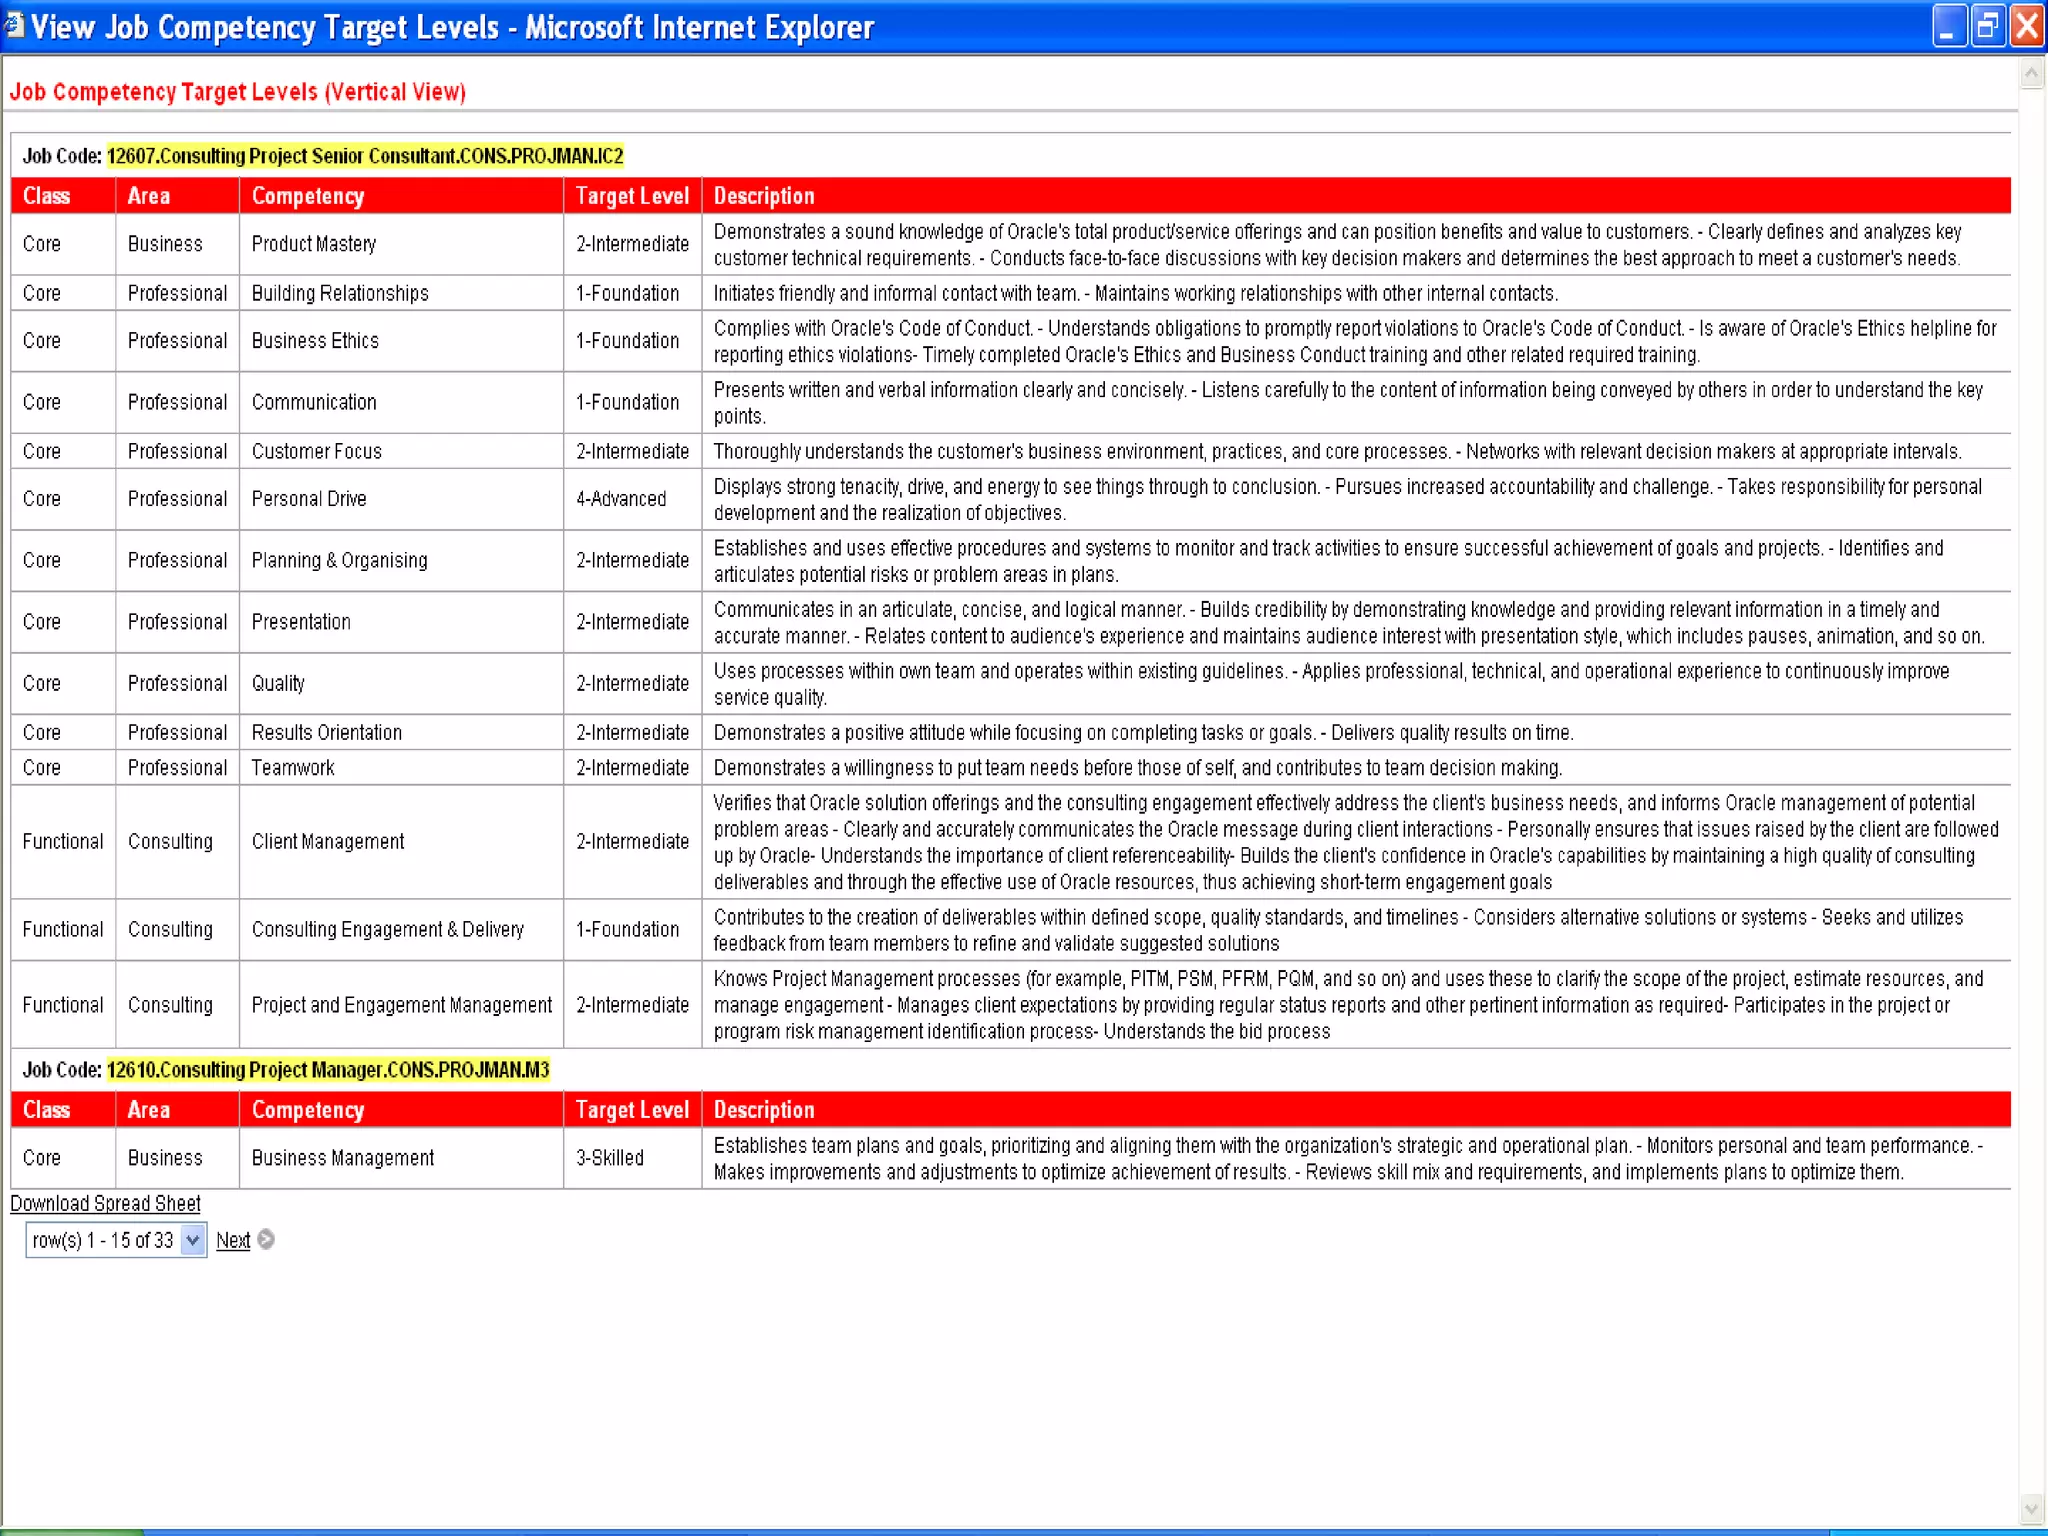Click the Business Management competency cell
Viewport: 2048px width, 1536px height.
343,1158
